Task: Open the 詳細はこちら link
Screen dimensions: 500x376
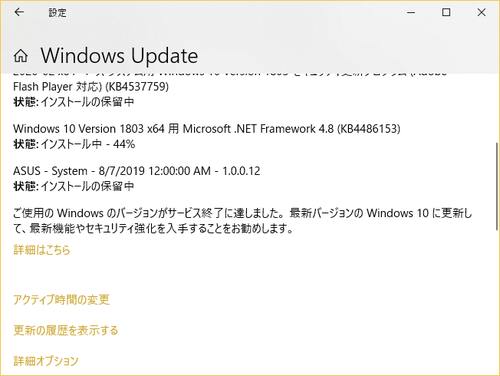Action: click(42, 250)
